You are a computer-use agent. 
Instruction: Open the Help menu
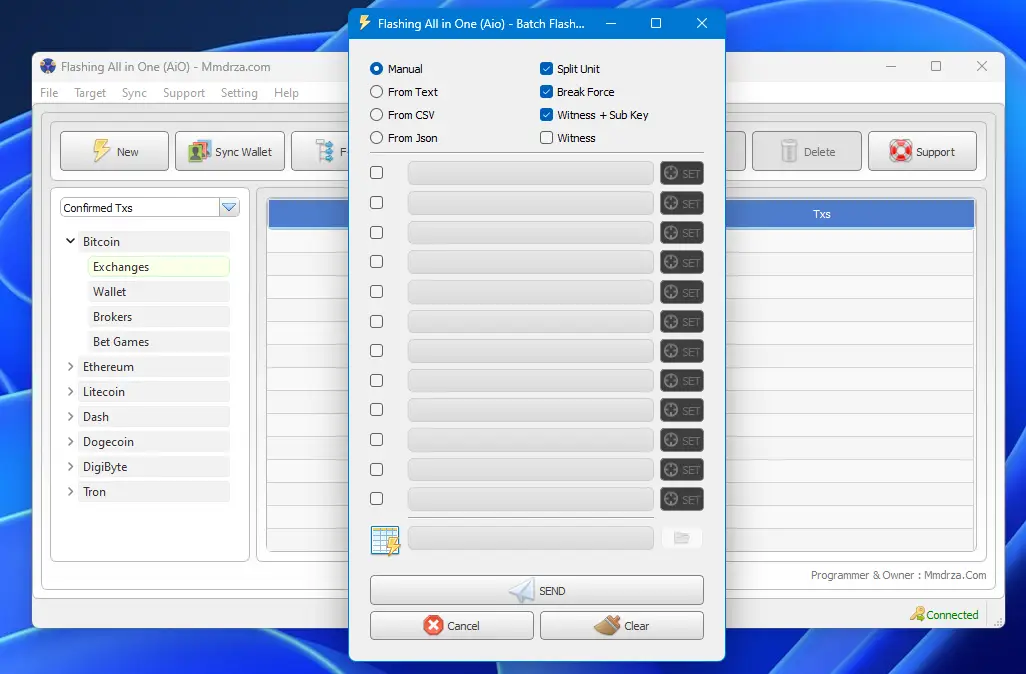pos(286,93)
